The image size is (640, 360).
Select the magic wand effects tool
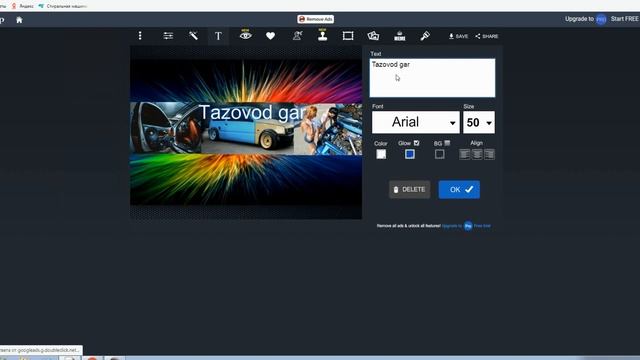[x=193, y=36]
